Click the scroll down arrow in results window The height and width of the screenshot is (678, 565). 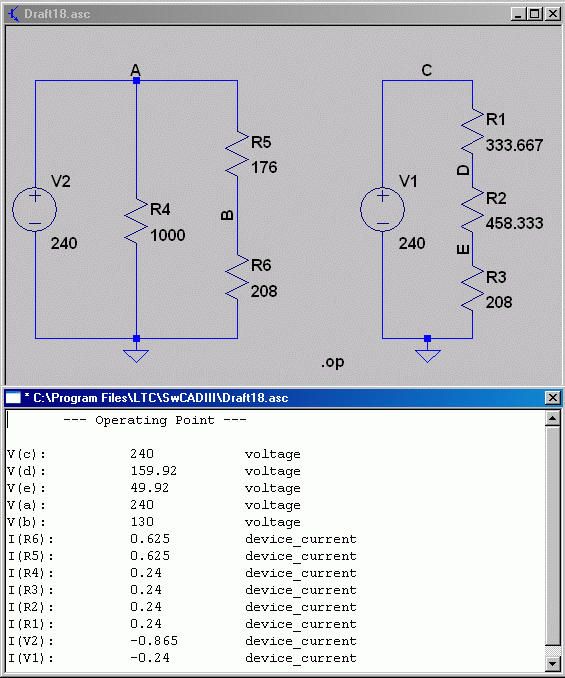tap(553, 663)
